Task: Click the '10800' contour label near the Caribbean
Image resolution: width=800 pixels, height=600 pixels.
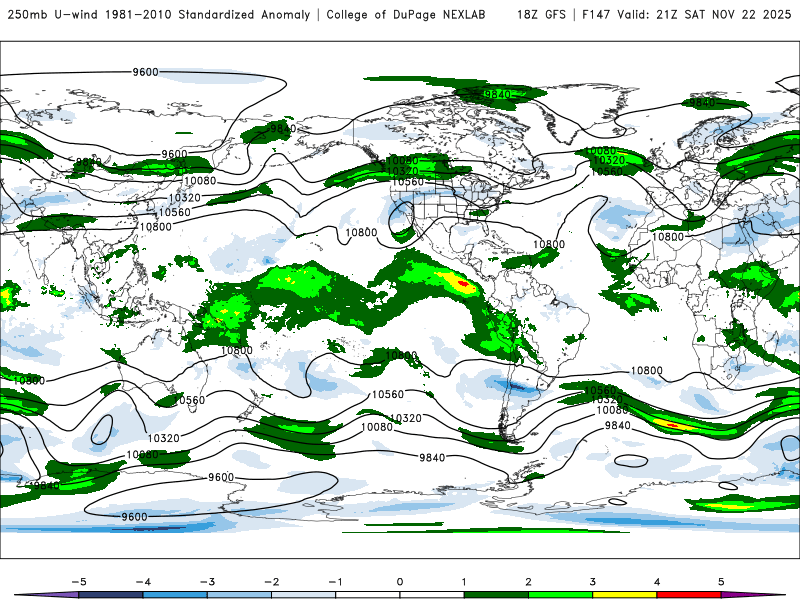Action: [549, 244]
